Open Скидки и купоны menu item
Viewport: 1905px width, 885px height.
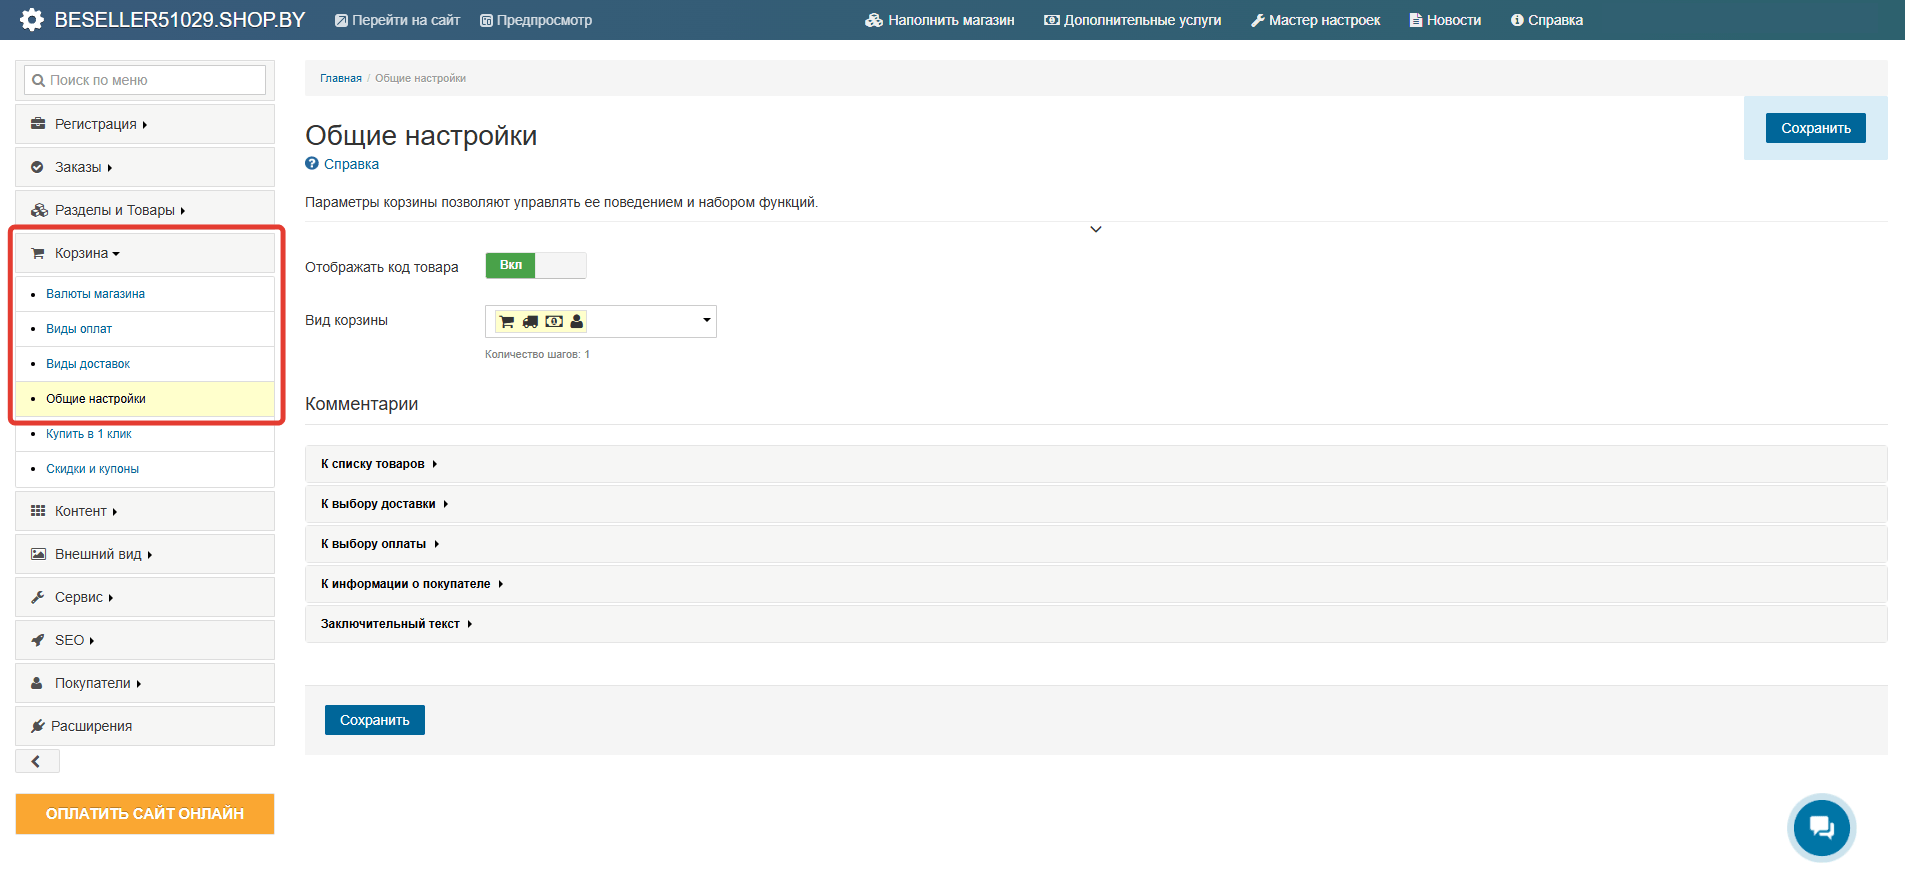[x=92, y=469]
